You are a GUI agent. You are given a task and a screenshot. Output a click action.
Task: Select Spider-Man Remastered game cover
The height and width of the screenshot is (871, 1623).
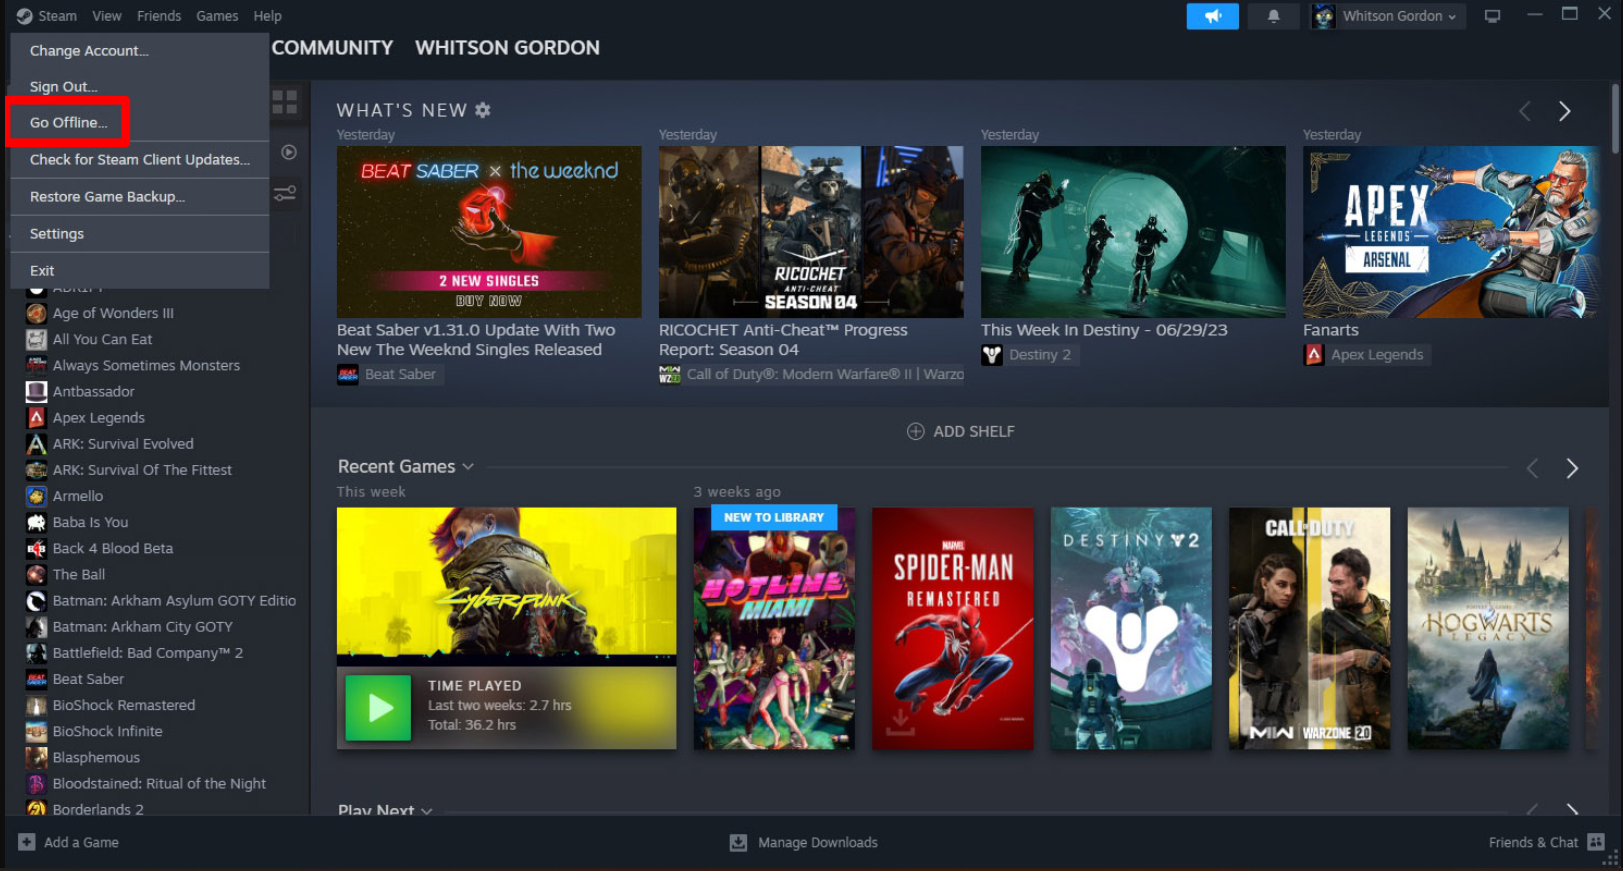coord(952,628)
